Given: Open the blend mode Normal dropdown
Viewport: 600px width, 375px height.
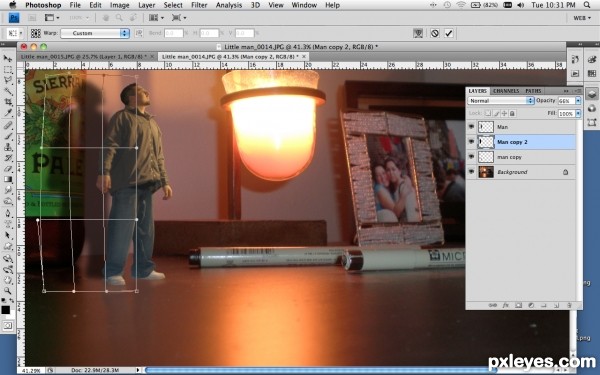Looking at the screenshot, I should (x=501, y=101).
